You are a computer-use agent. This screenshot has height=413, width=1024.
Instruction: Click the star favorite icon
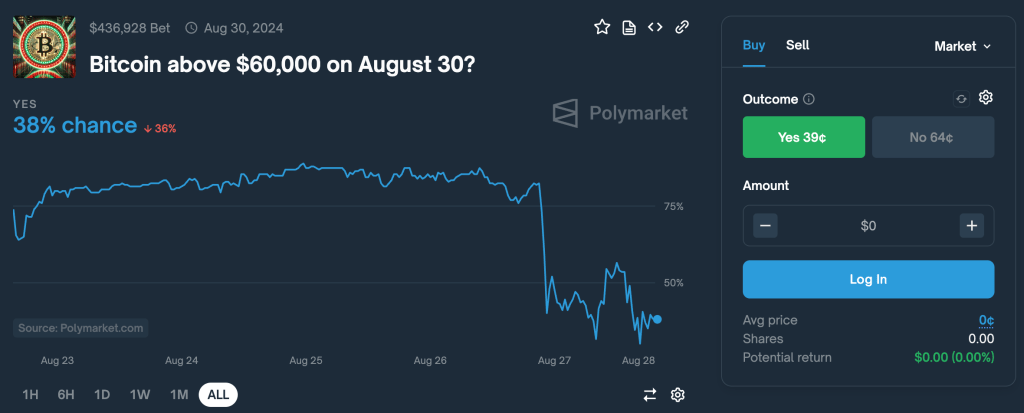coord(602,27)
